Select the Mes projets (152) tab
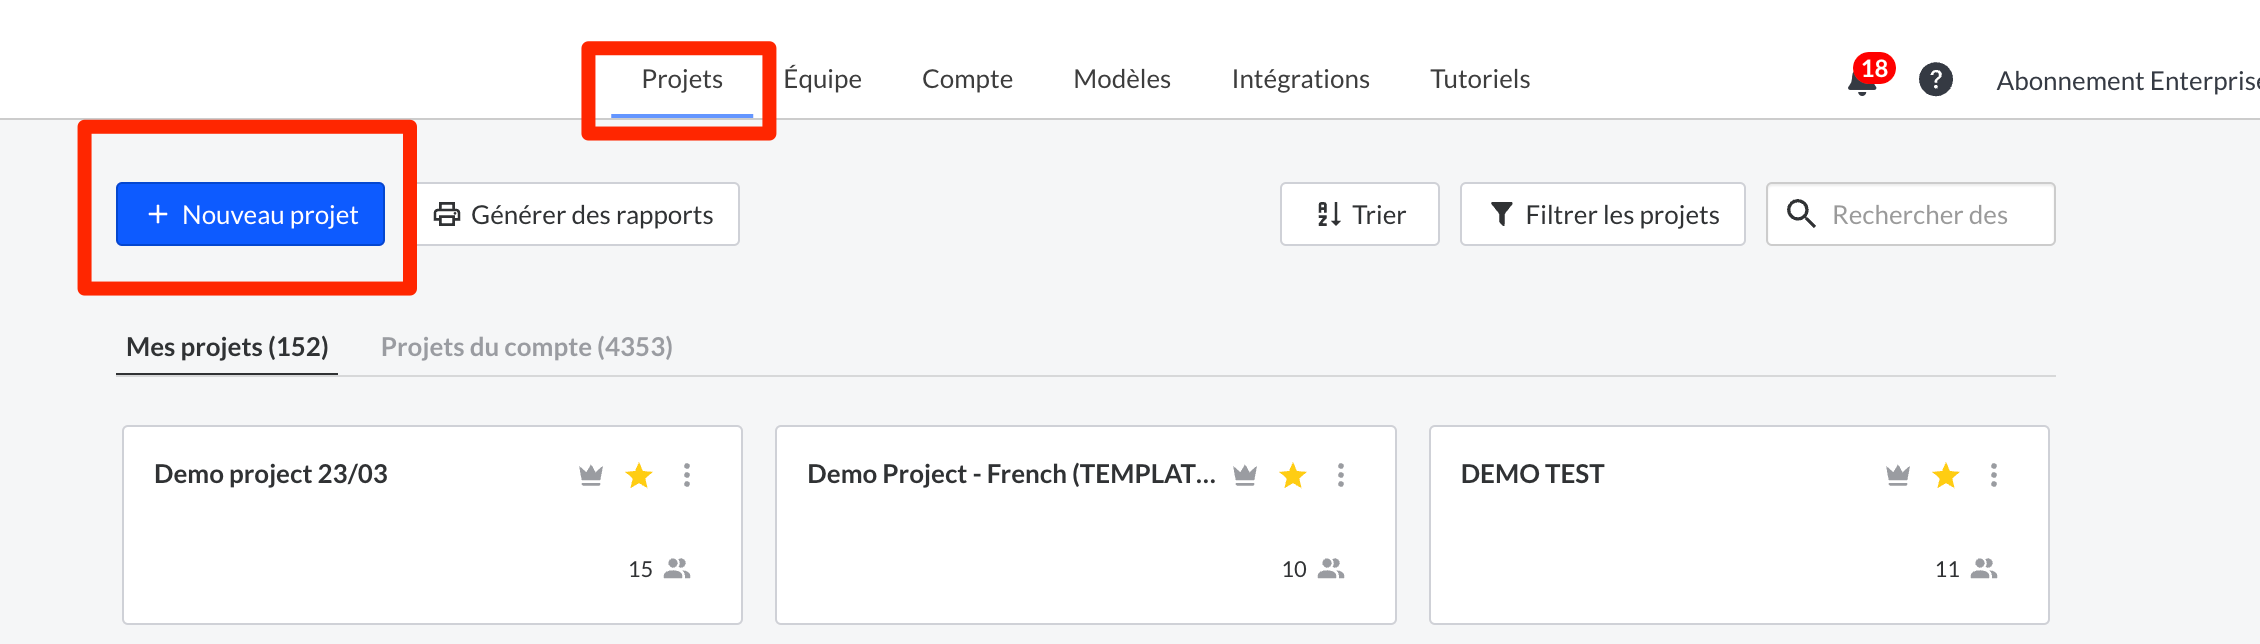Viewport: 2260px width, 644px height. pos(227,347)
